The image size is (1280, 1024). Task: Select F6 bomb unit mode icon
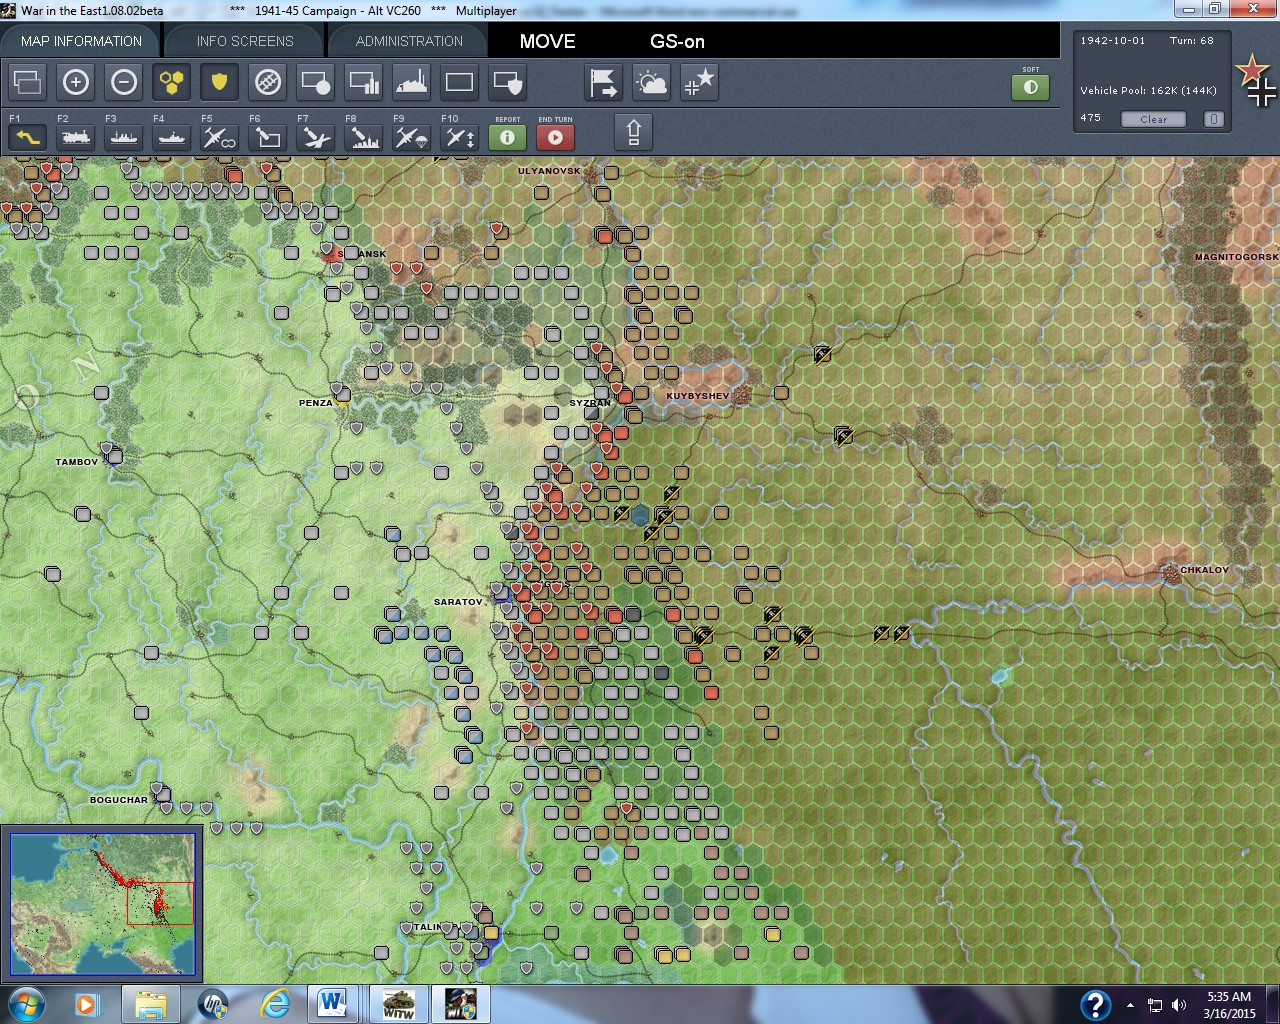click(x=268, y=136)
